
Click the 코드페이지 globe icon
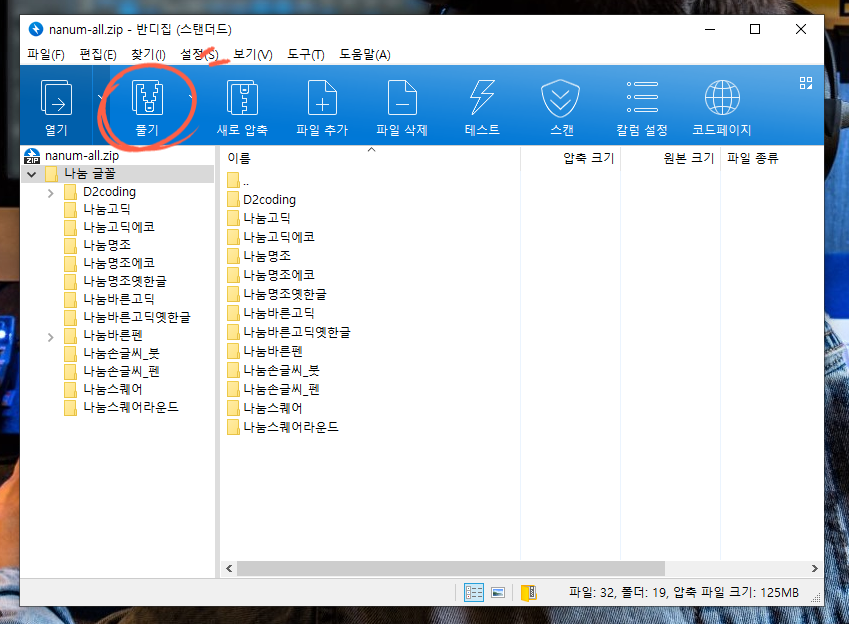722,98
